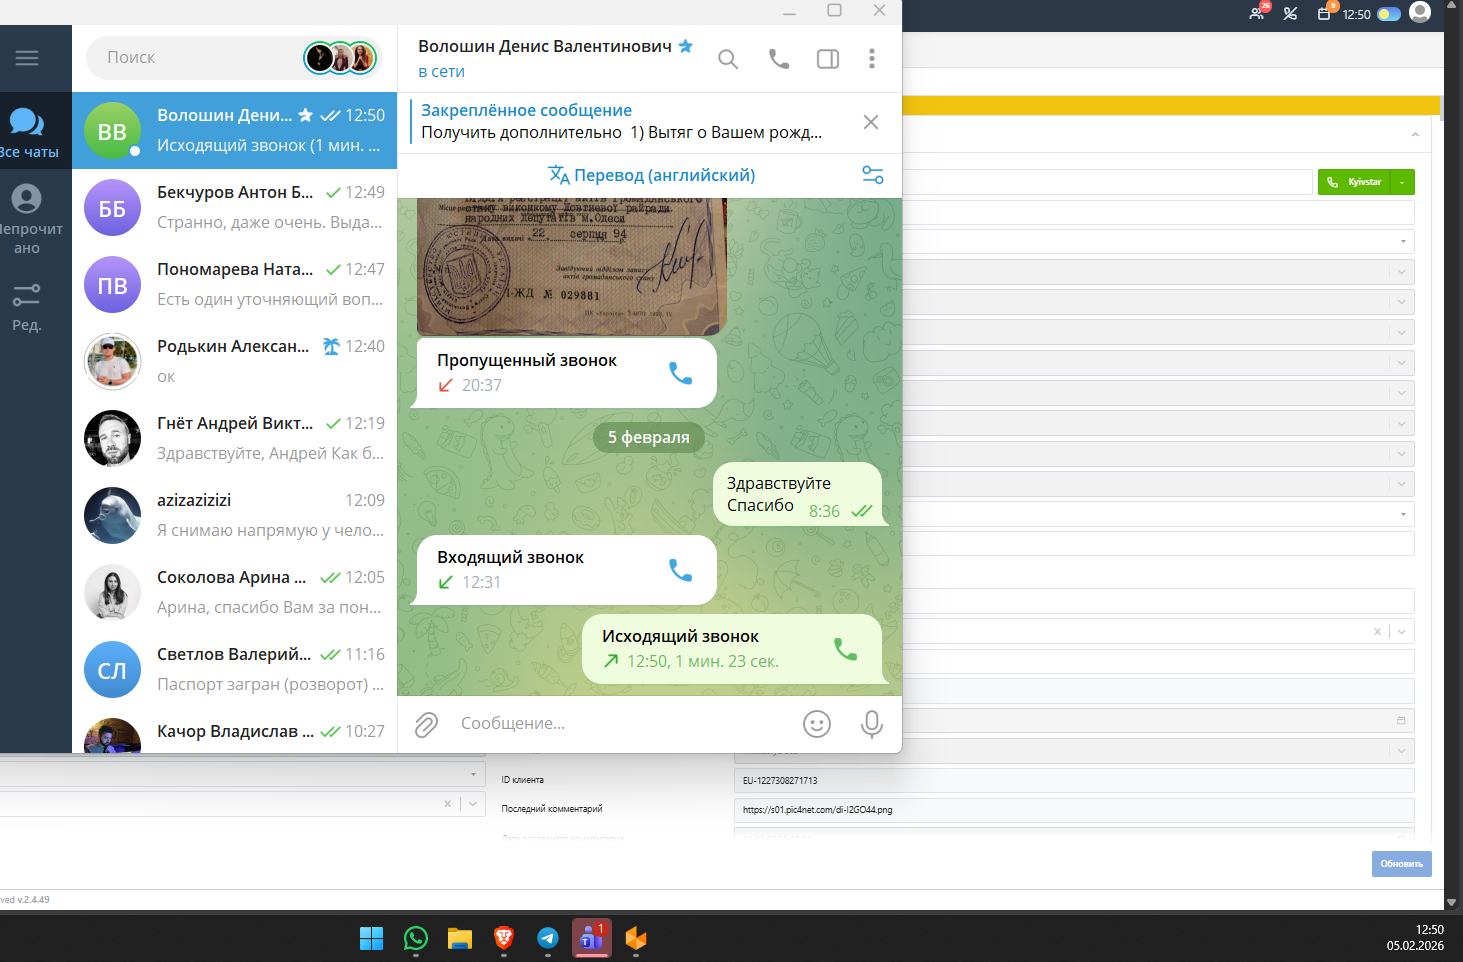Open the azizazizizi chat

(x=235, y=515)
